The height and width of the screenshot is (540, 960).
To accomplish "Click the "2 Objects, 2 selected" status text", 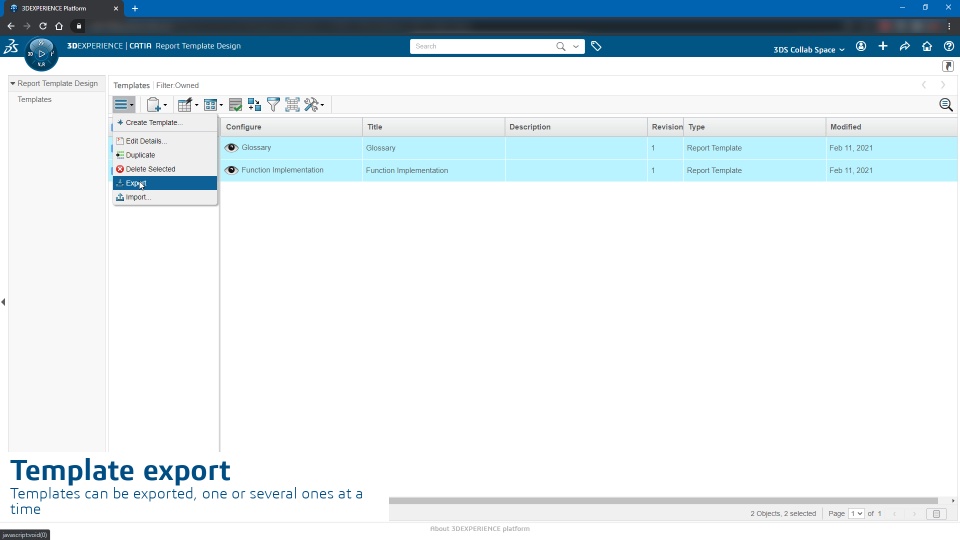I will (x=783, y=514).
